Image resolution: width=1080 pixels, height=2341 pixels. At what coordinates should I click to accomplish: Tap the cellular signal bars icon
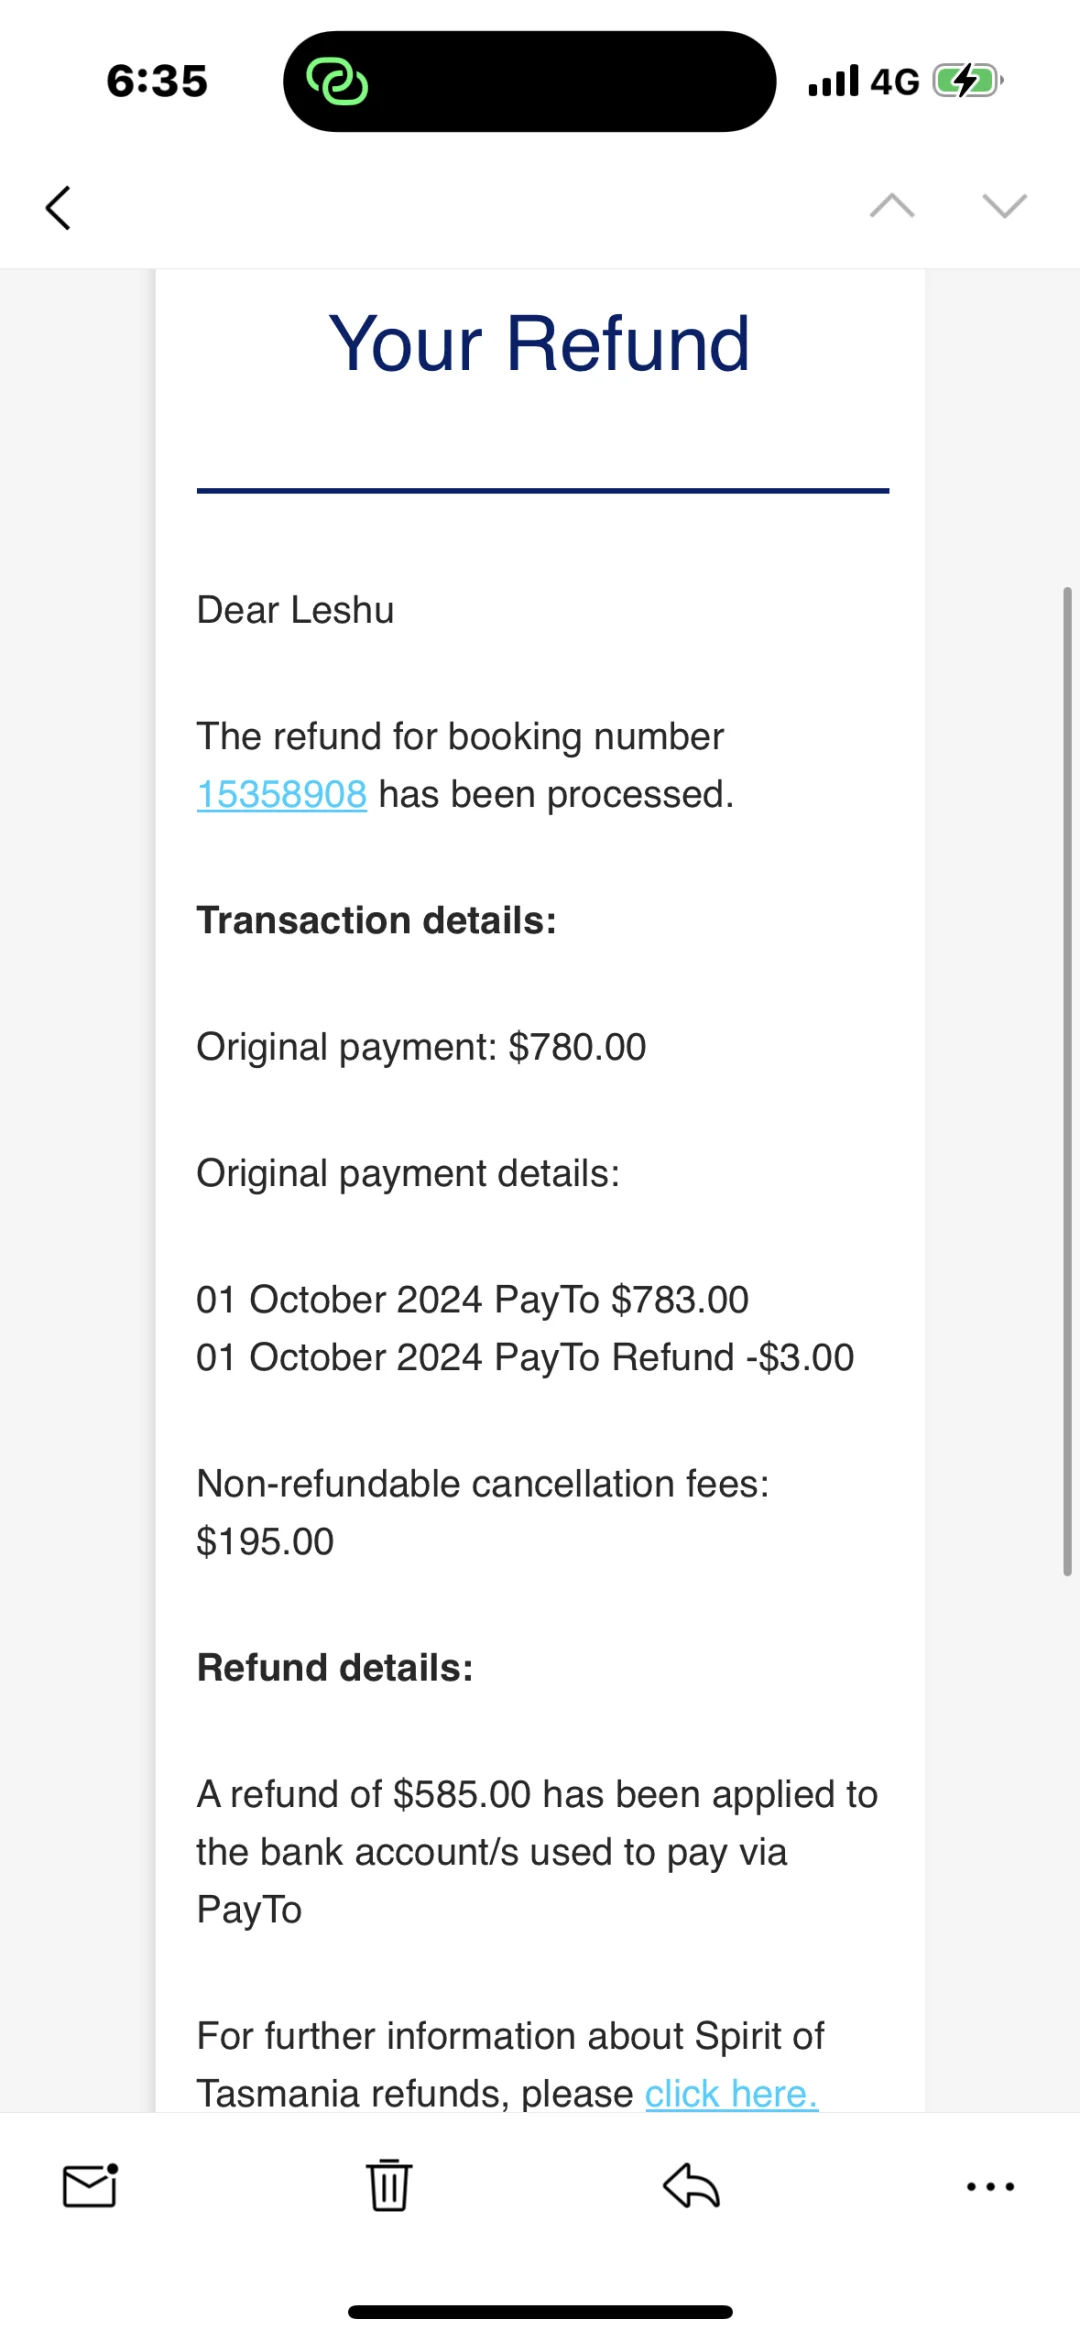click(x=833, y=81)
